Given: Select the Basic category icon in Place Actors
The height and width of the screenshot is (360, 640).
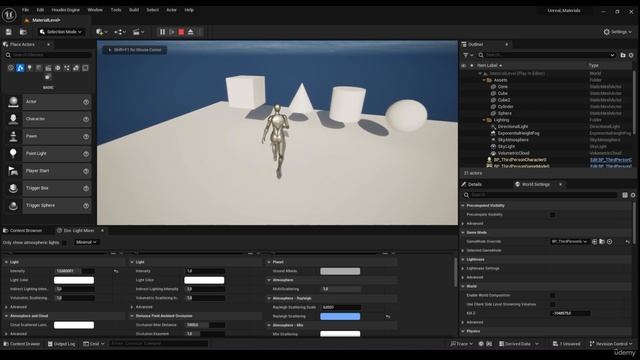Looking at the screenshot, I should [x=20, y=68].
